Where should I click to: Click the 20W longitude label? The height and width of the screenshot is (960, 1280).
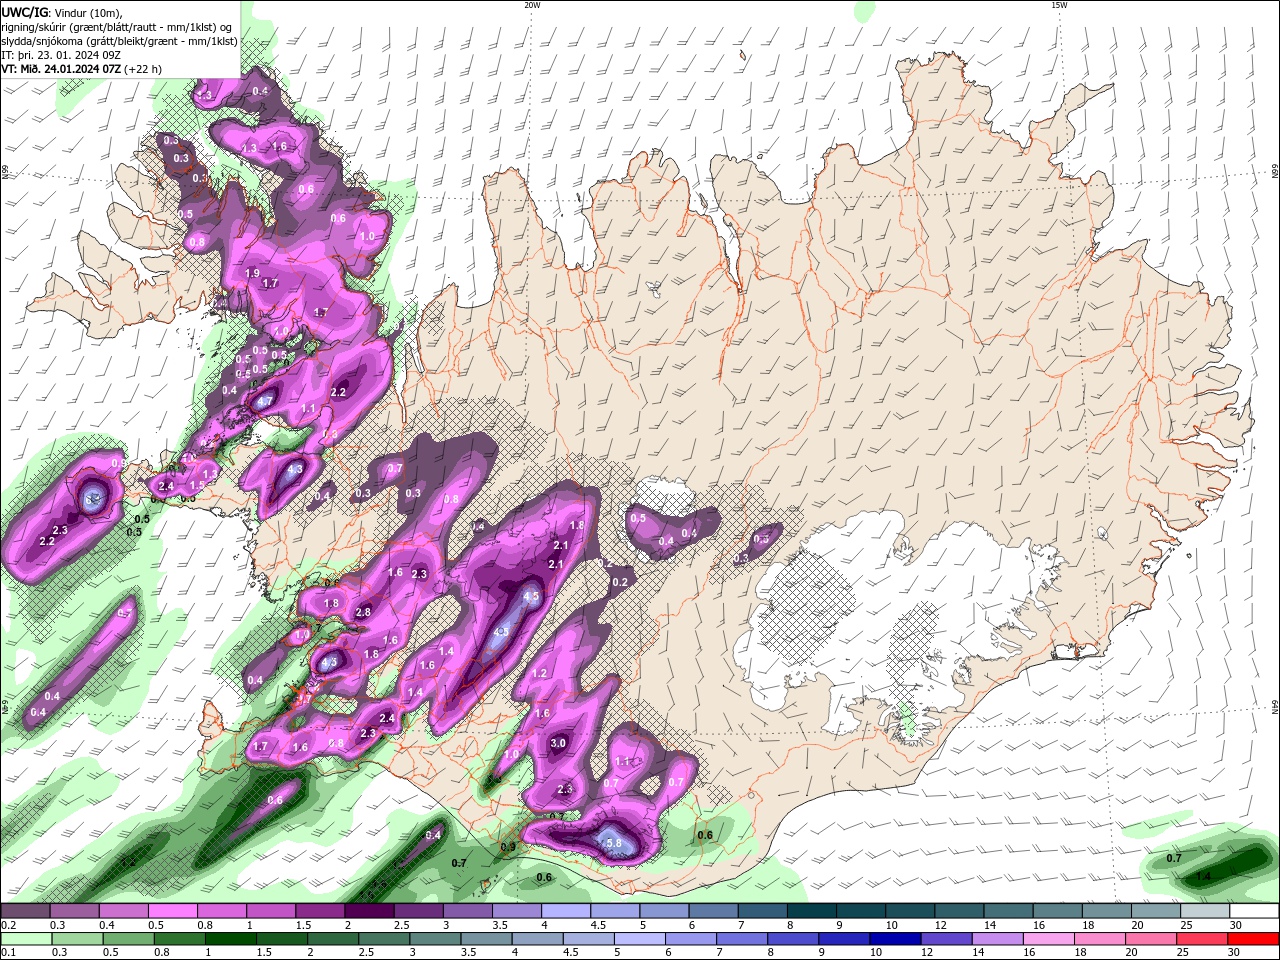click(x=532, y=5)
